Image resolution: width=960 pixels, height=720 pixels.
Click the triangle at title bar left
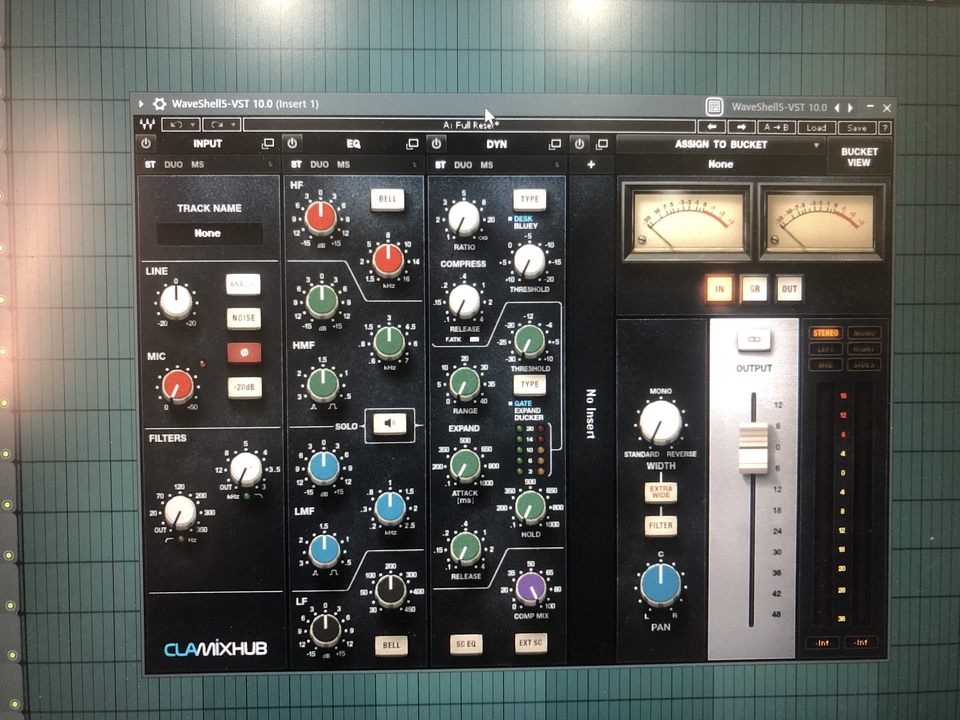[x=141, y=103]
